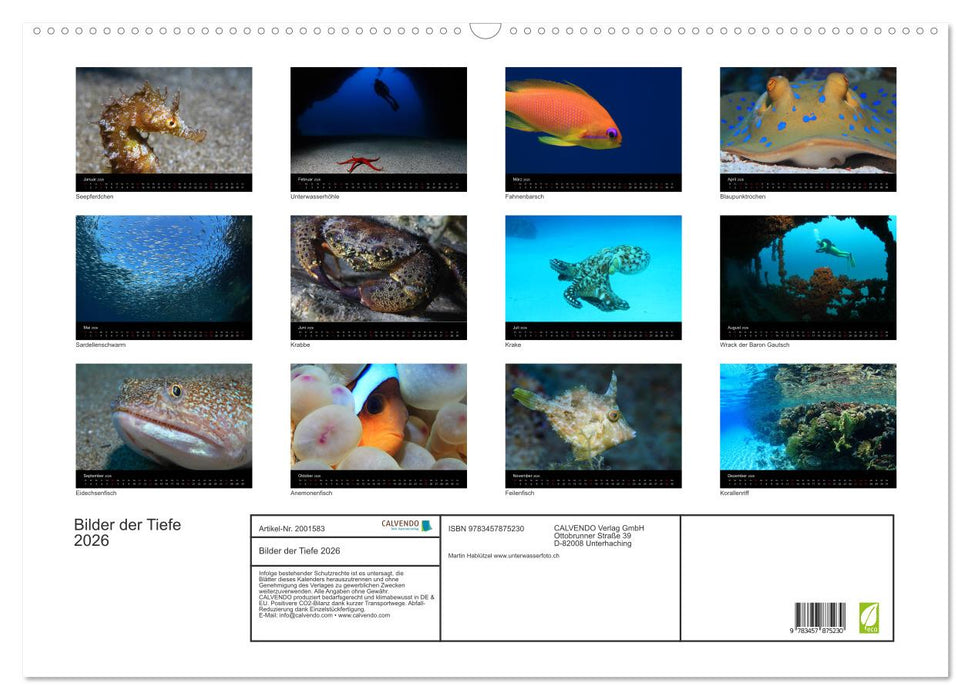Select the Bilder der Tiefe 2026 title field
971x700 pixels.
tap(300, 551)
